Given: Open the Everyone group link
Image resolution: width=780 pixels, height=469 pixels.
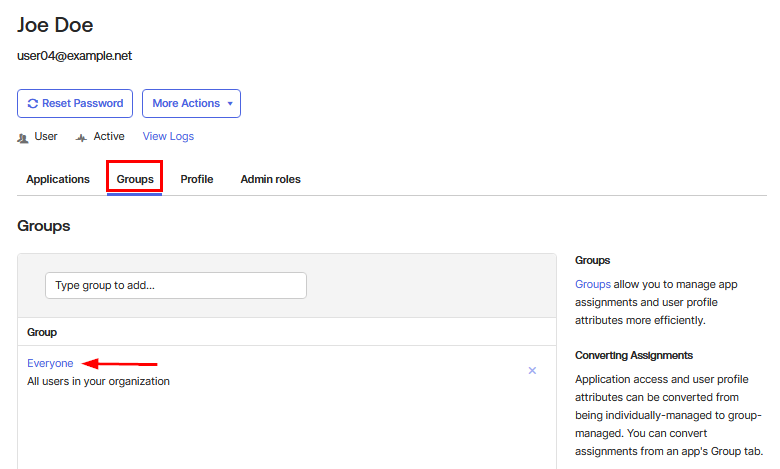Looking at the screenshot, I should click(50, 363).
